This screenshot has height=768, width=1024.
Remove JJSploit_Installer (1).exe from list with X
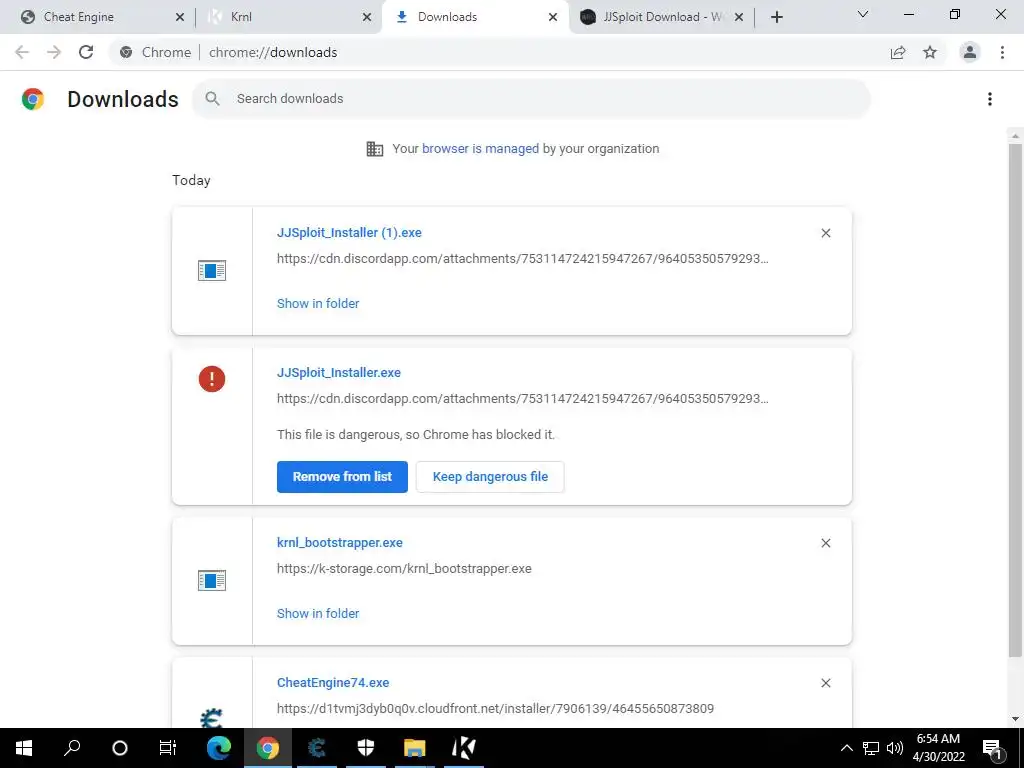tap(825, 233)
